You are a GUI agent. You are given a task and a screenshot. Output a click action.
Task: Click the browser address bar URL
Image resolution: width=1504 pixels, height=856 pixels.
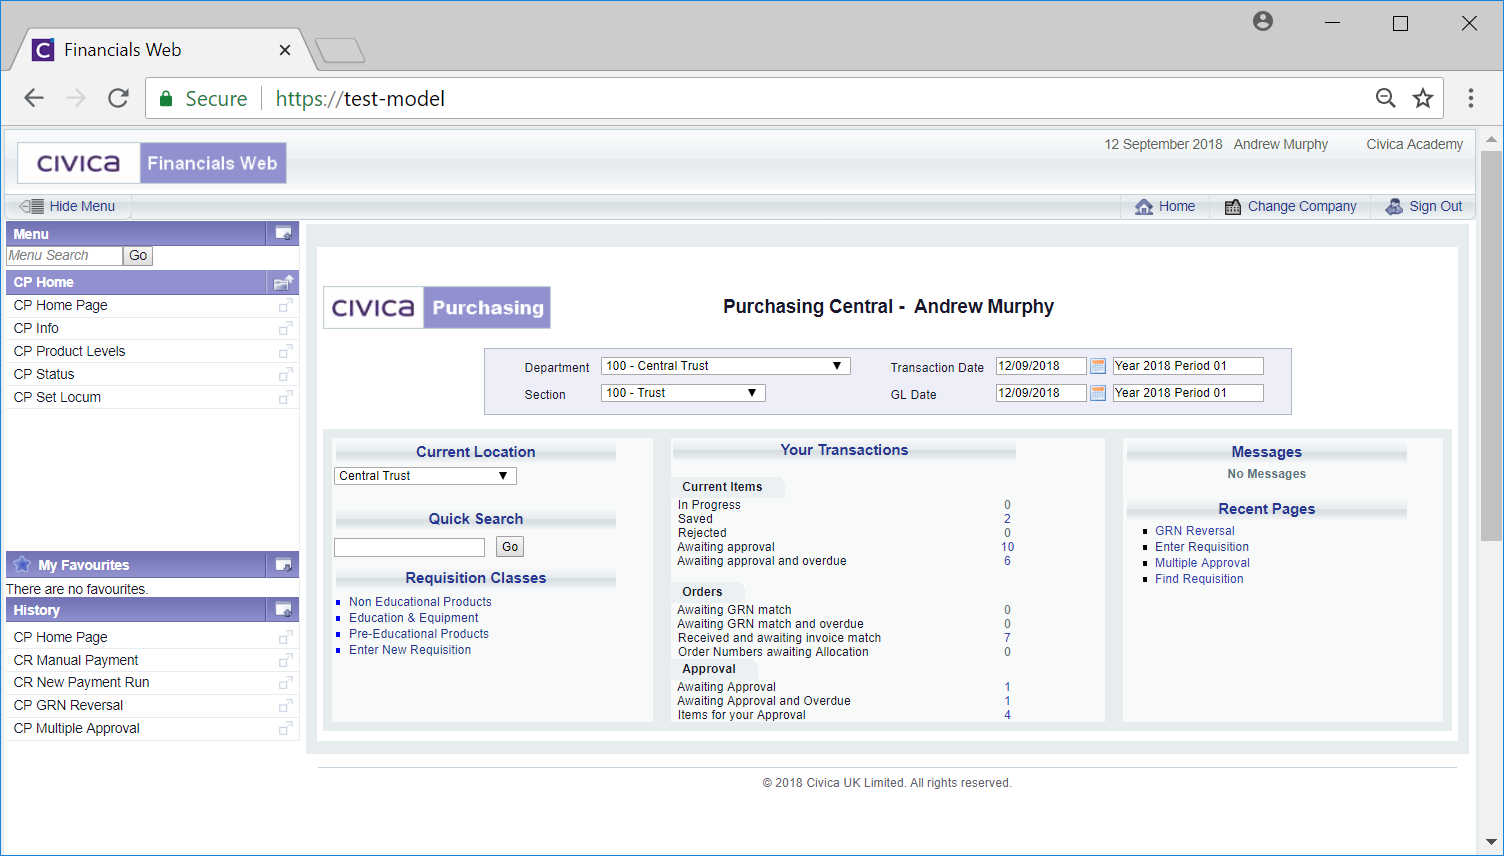pyautogui.click(x=360, y=98)
